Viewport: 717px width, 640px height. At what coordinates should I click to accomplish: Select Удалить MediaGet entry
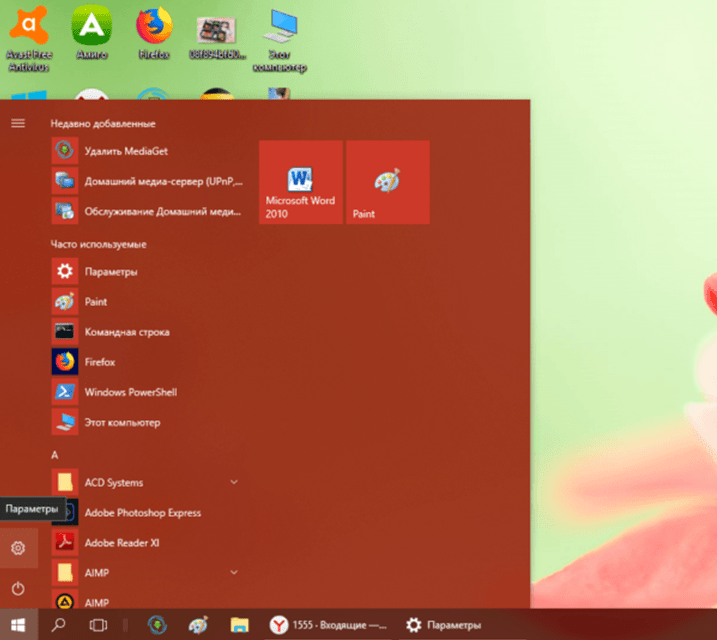(x=124, y=151)
